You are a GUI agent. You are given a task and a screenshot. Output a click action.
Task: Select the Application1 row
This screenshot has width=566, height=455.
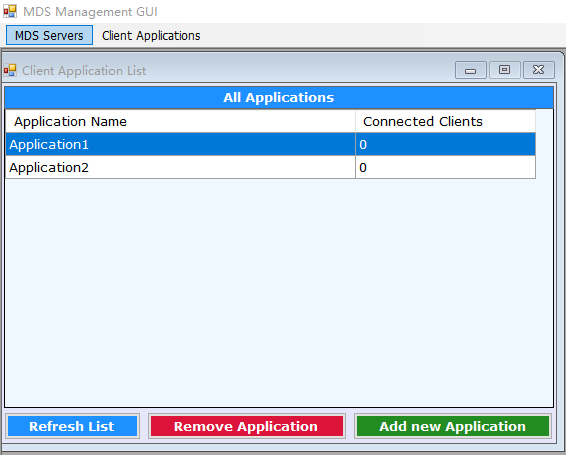(270, 144)
